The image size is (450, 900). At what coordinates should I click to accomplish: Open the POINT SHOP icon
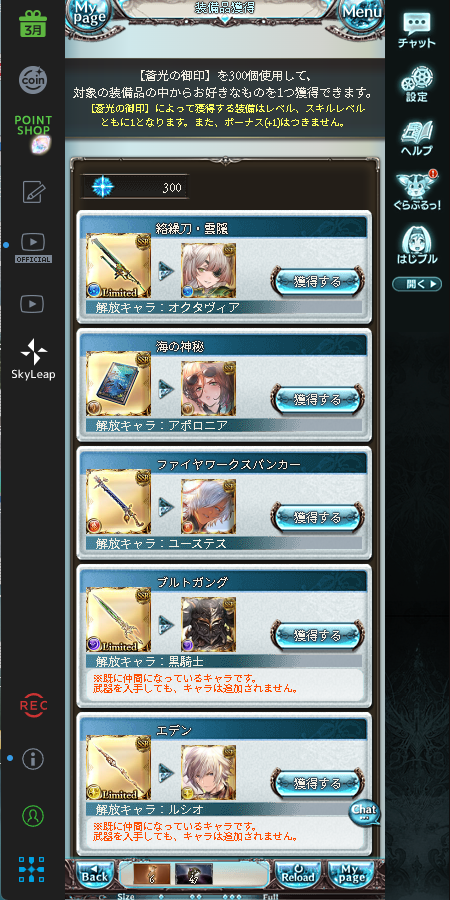coord(33,134)
